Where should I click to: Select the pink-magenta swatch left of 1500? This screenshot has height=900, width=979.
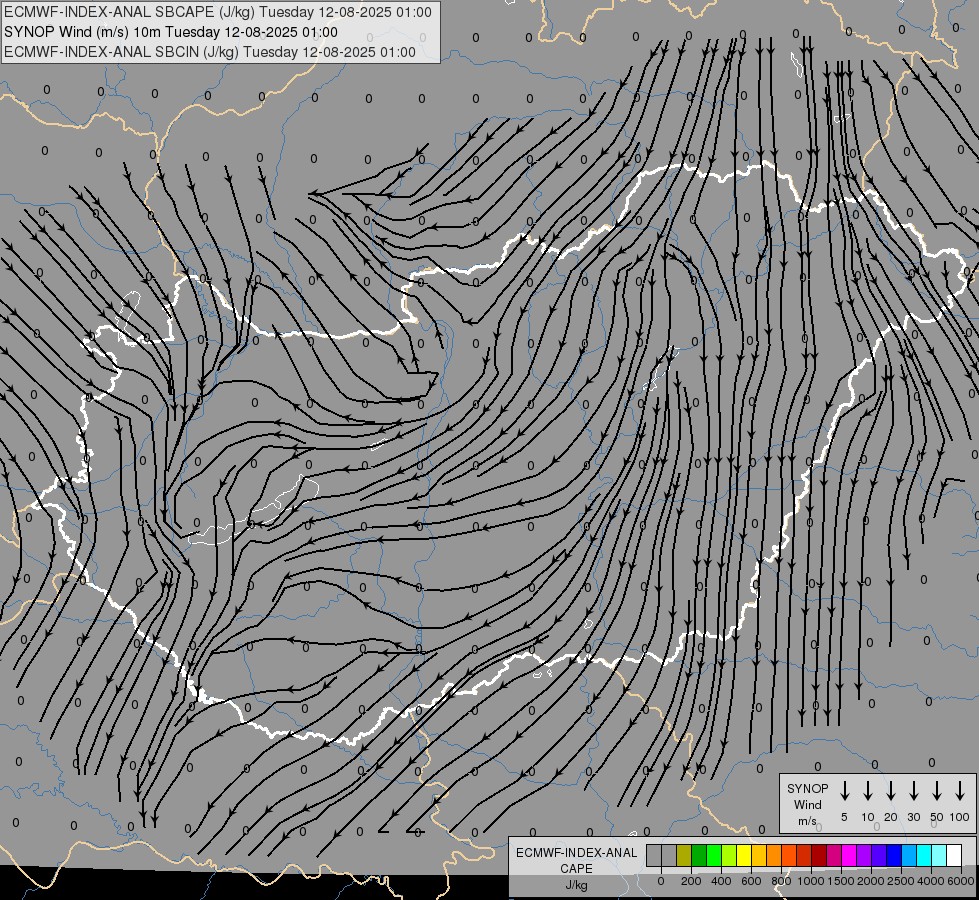click(x=835, y=855)
